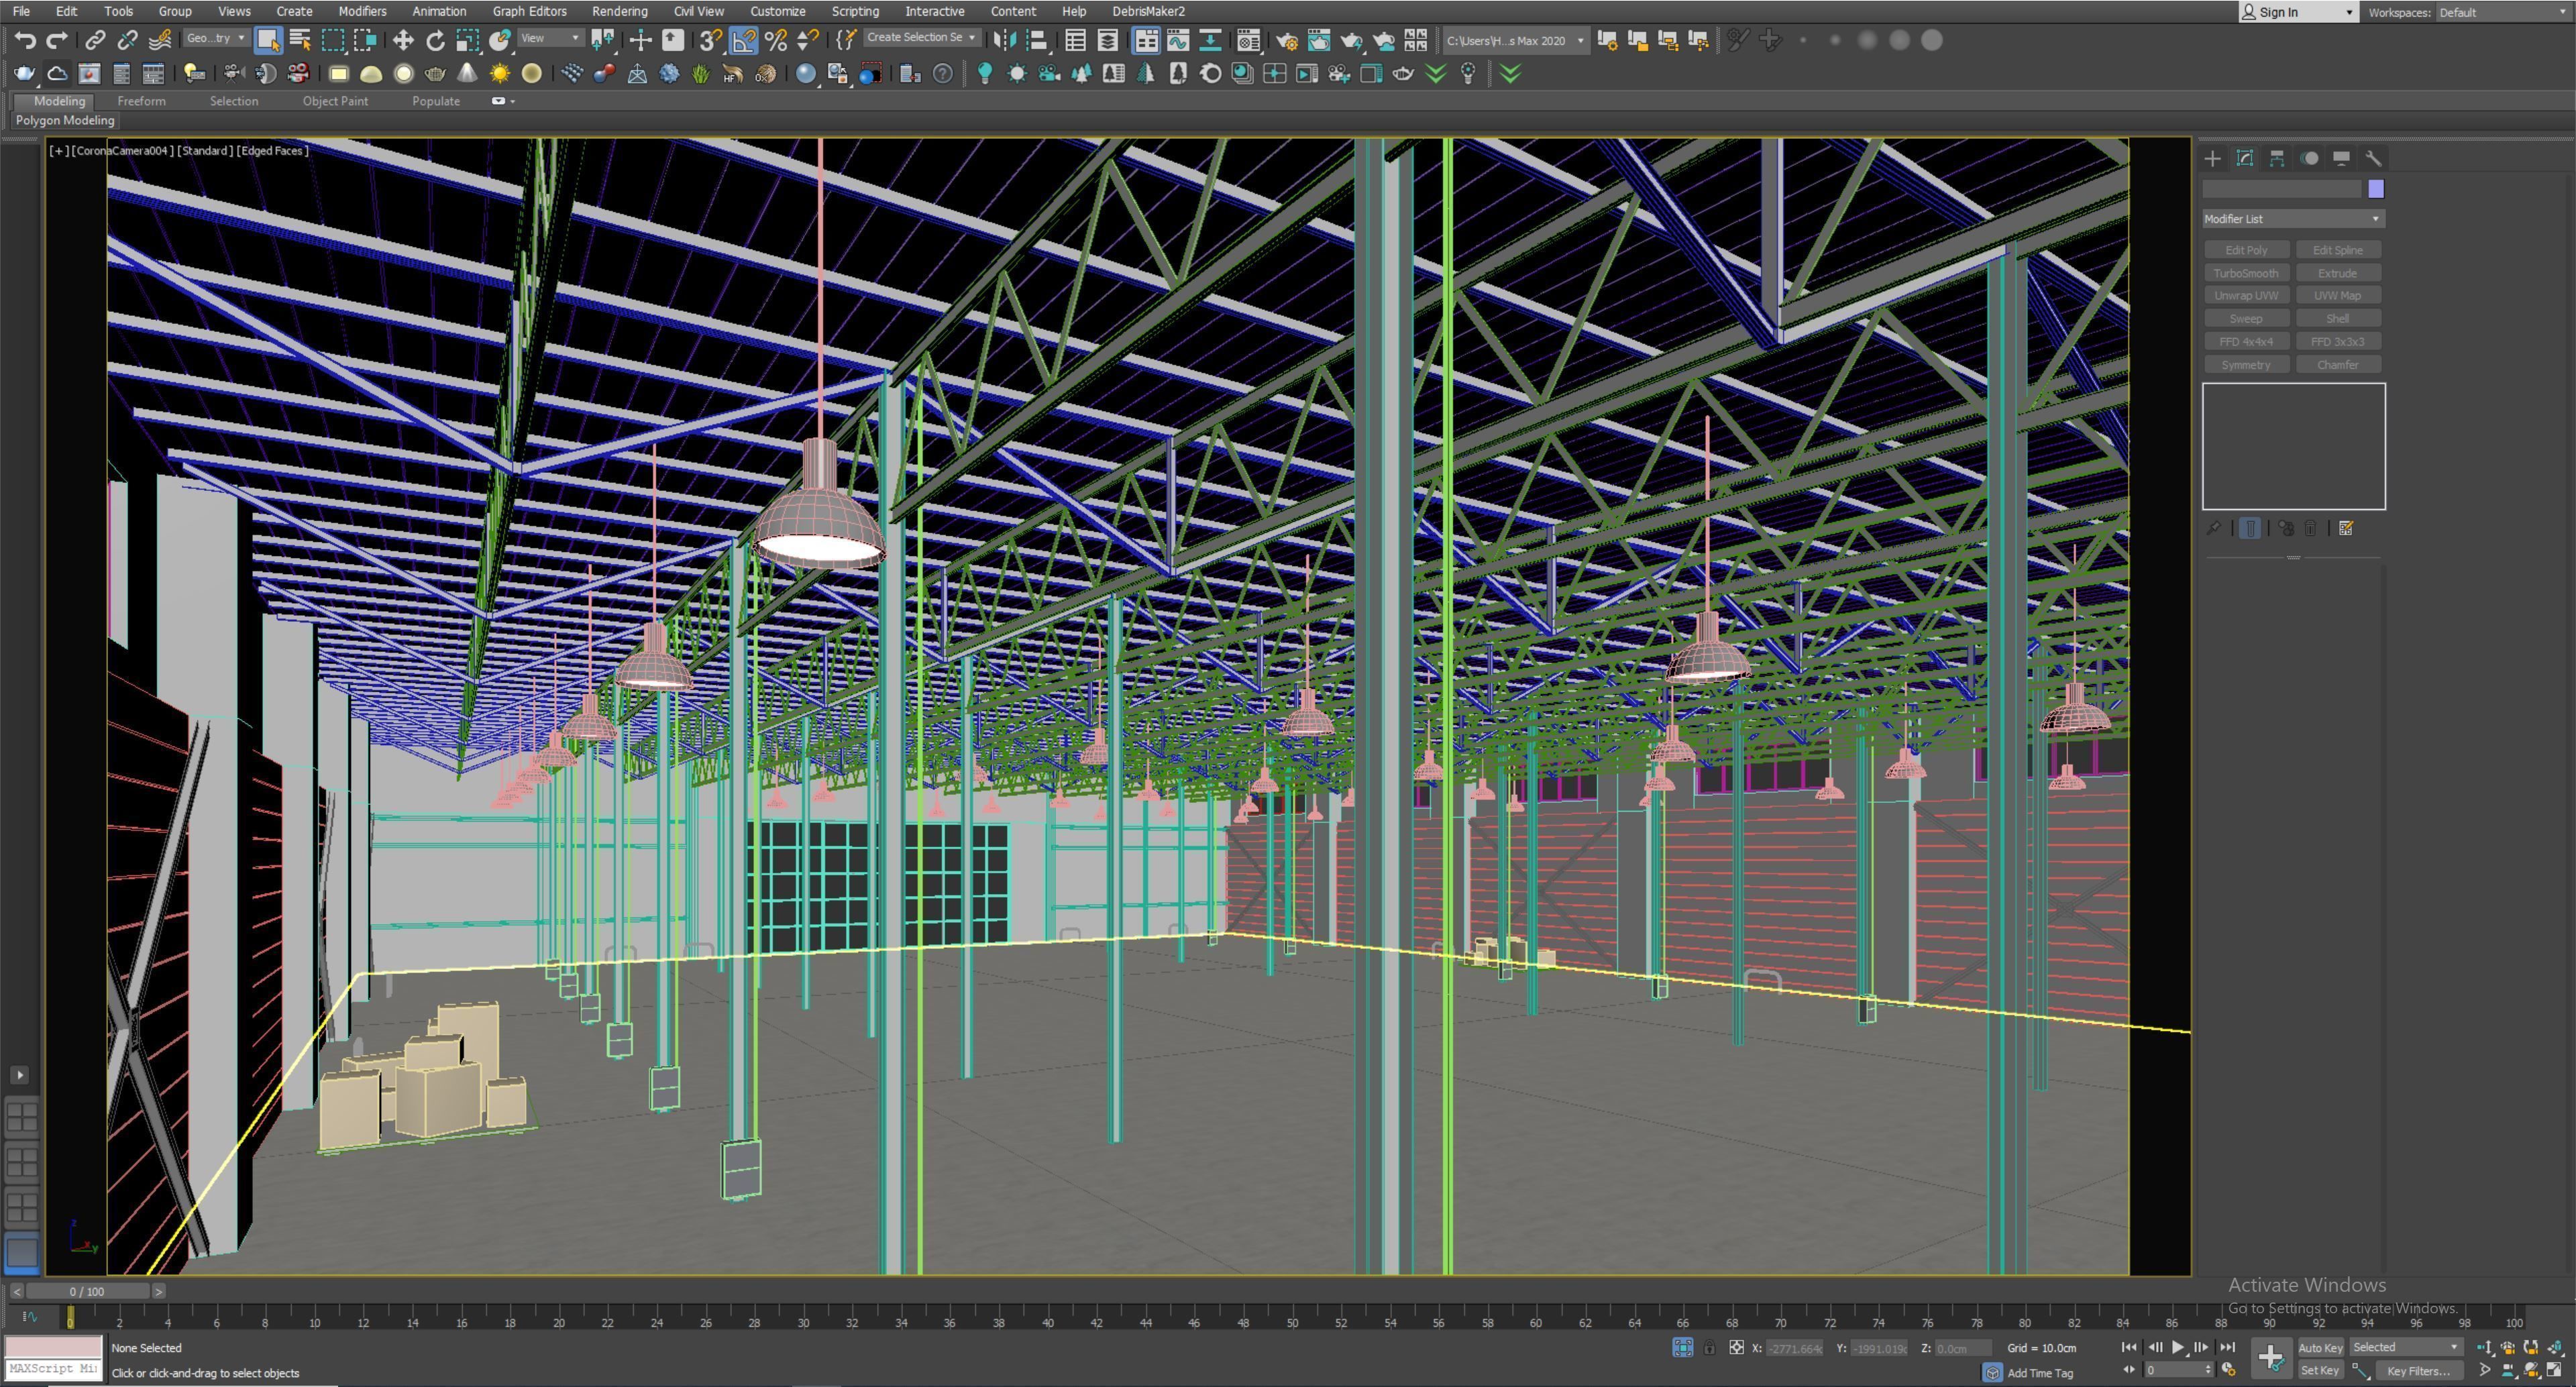
Task: Click the object color swatch
Action: click(2376, 189)
